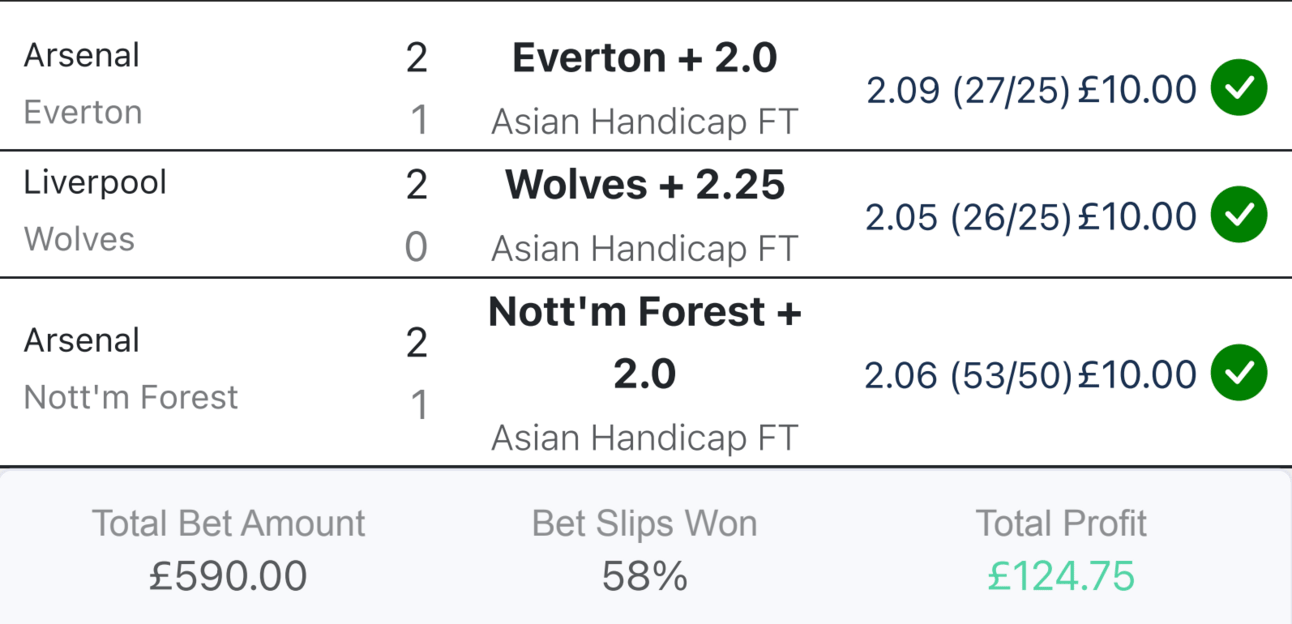Click Asian Handicap FT under Wolves + 2.25
The height and width of the screenshot is (624, 1292).
(645, 248)
